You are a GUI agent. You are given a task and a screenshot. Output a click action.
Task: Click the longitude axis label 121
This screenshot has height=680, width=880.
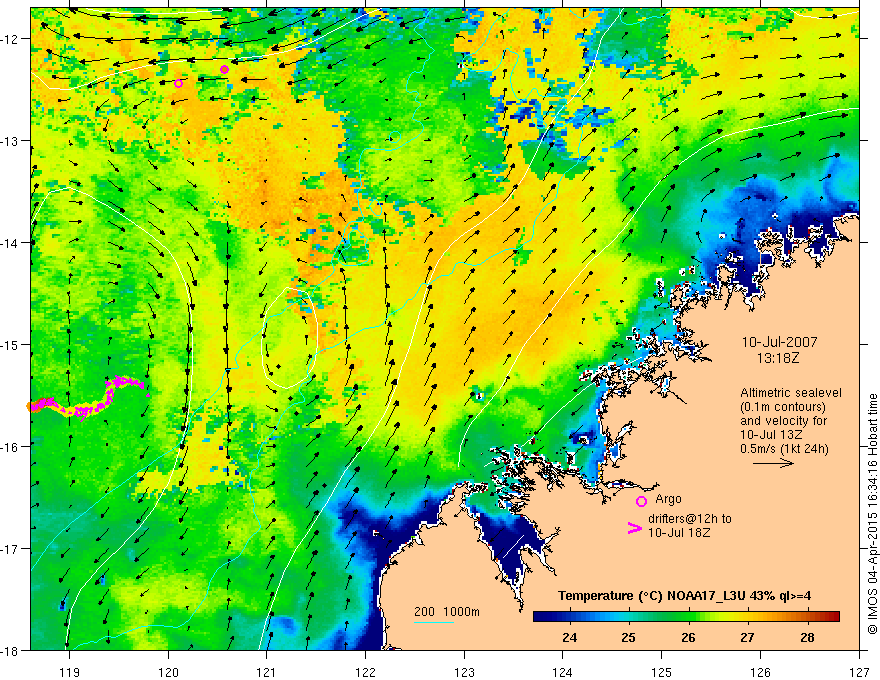267,672
